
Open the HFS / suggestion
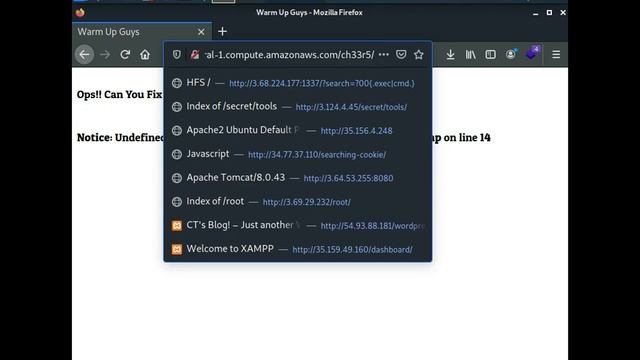pos(298,83)
